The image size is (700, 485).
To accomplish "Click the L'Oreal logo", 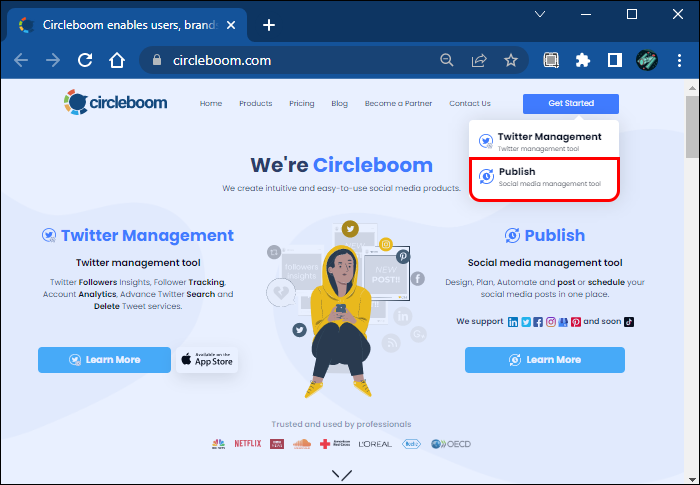I will [x=375, y=444].
